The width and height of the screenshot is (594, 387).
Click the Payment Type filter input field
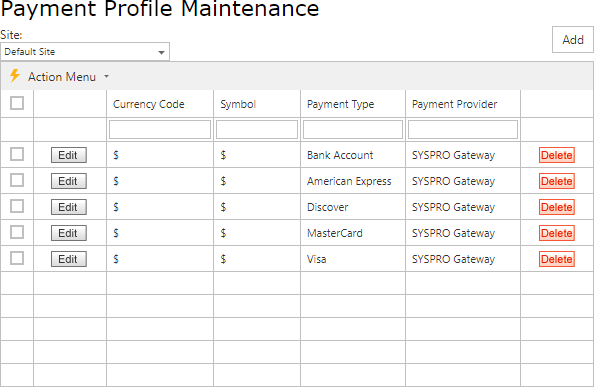pyautogui.click(x=353, y=130)
